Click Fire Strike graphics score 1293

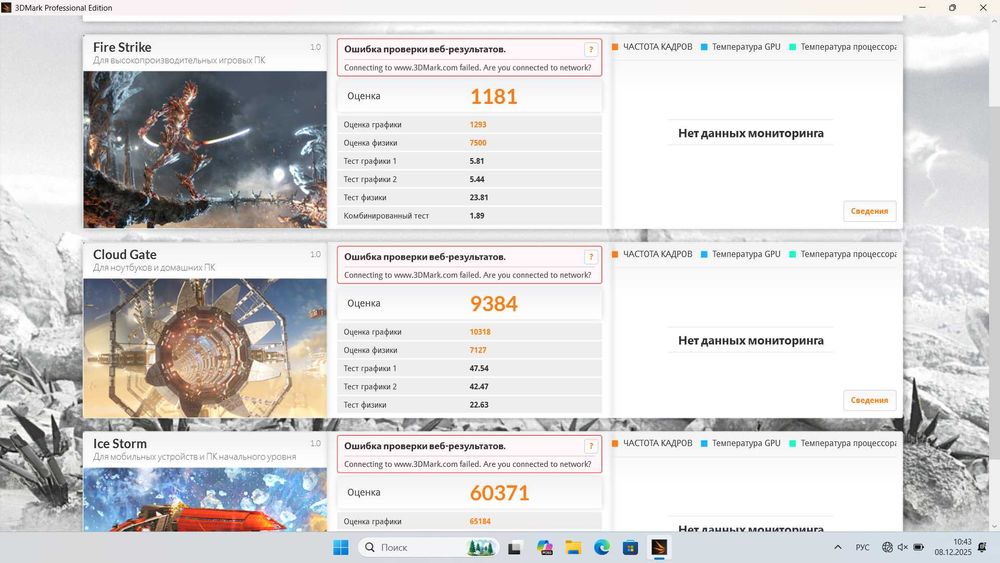click(x=478, y=124)
